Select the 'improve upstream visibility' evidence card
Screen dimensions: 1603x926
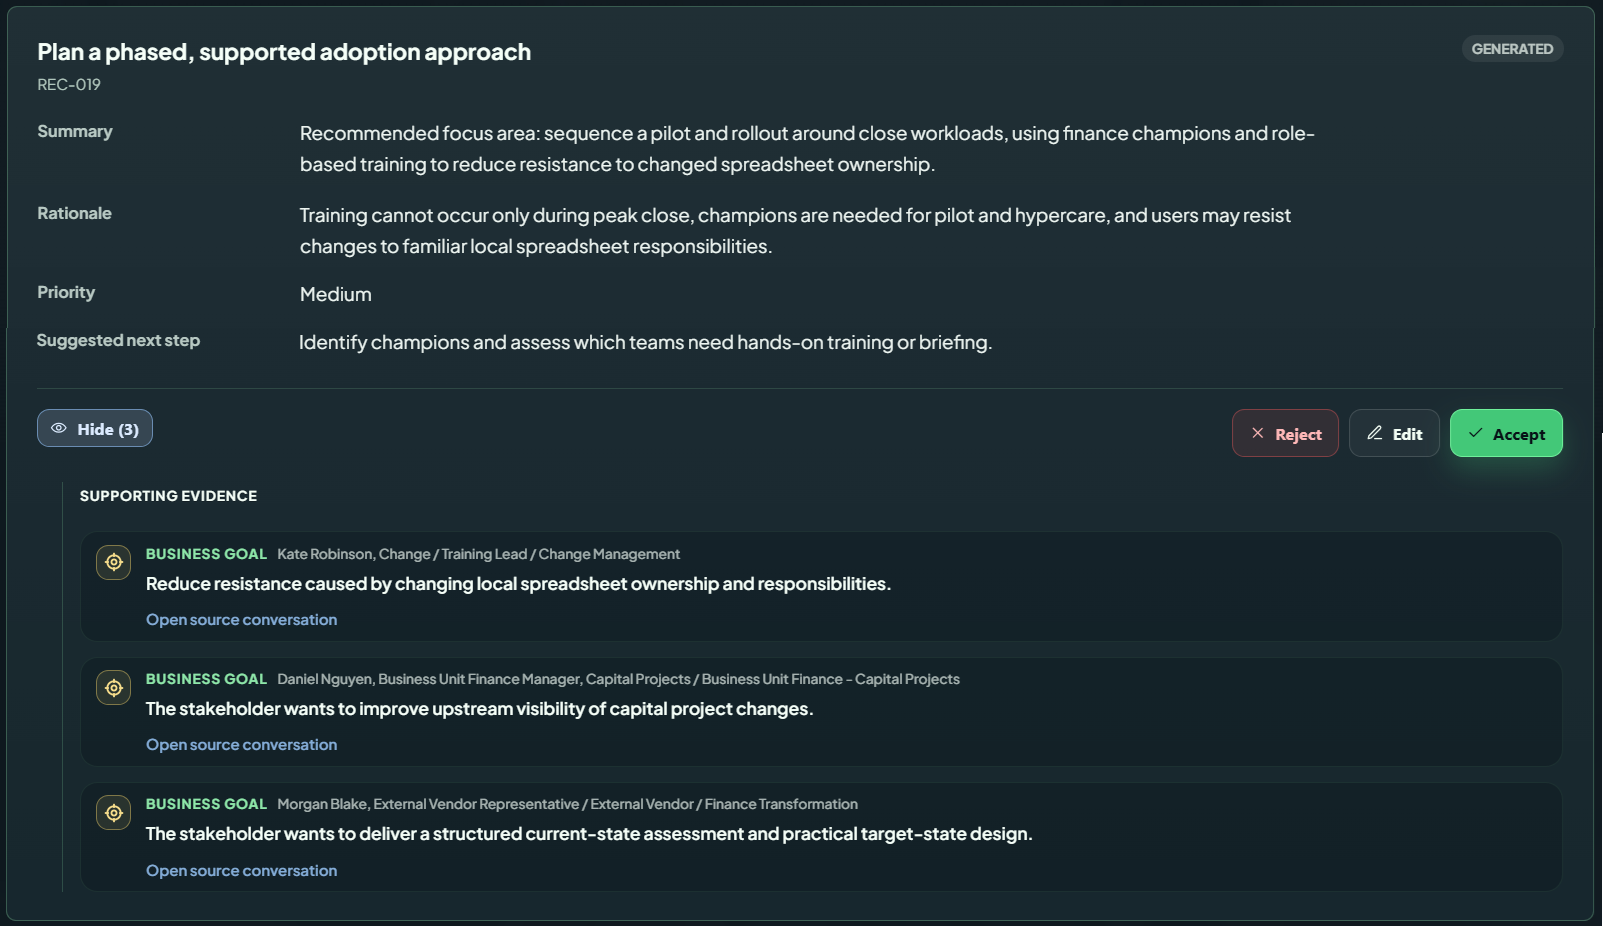pyautogui.click(x=821, y=712)
